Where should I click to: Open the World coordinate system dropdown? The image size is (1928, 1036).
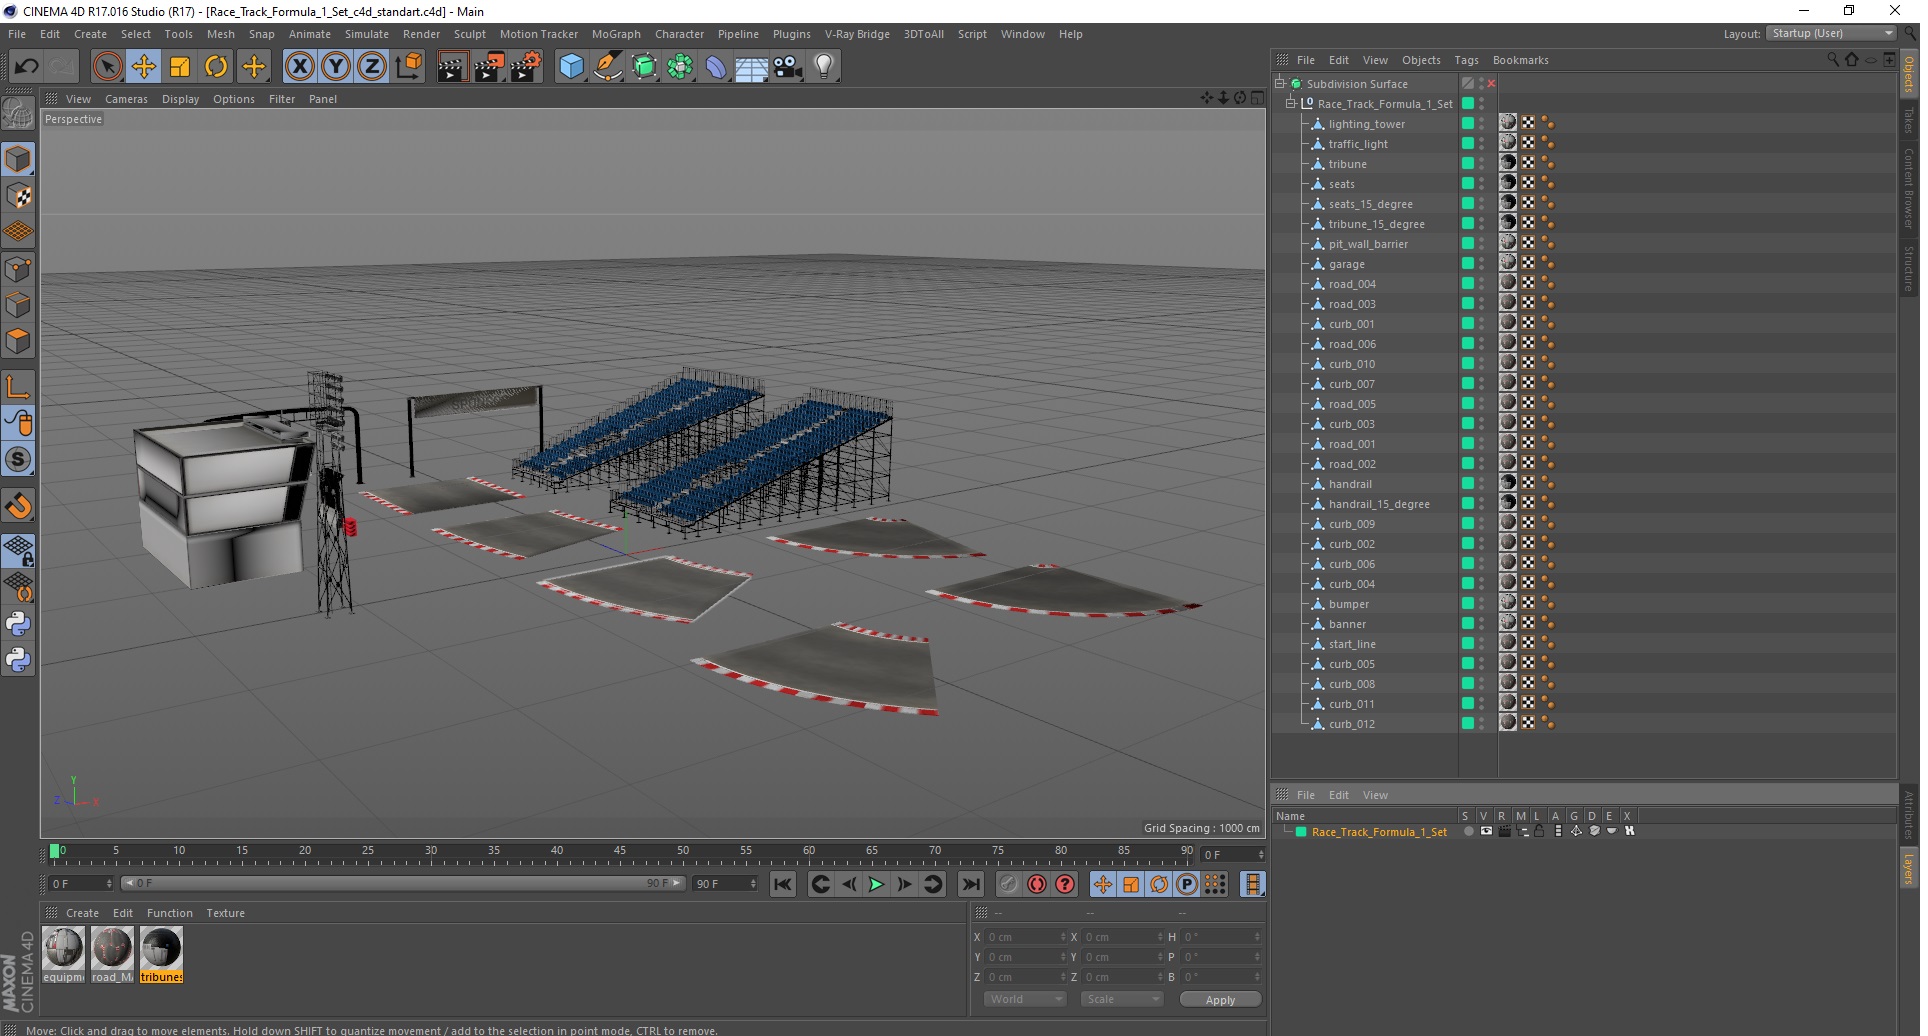pyautogui.click(x=1026, y=999)
